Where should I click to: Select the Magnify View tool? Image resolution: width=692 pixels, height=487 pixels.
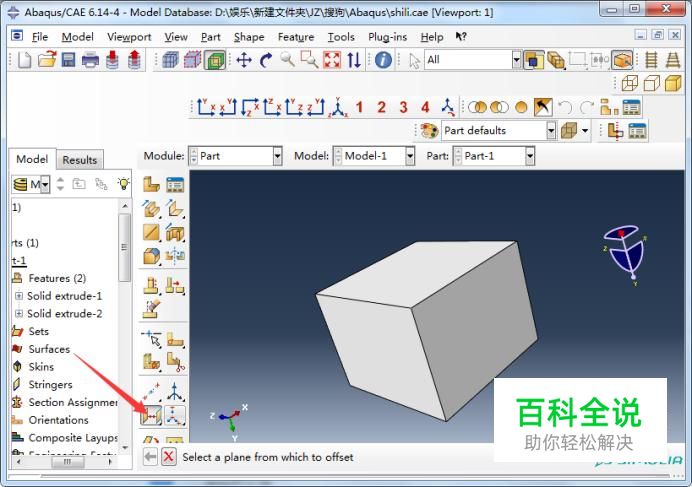click(287, 59)
